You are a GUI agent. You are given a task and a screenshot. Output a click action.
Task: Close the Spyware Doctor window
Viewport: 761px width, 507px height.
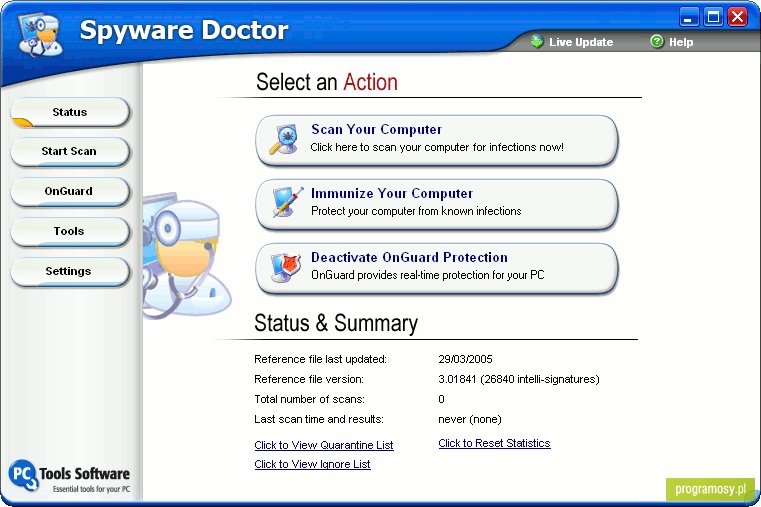[738, 17]
